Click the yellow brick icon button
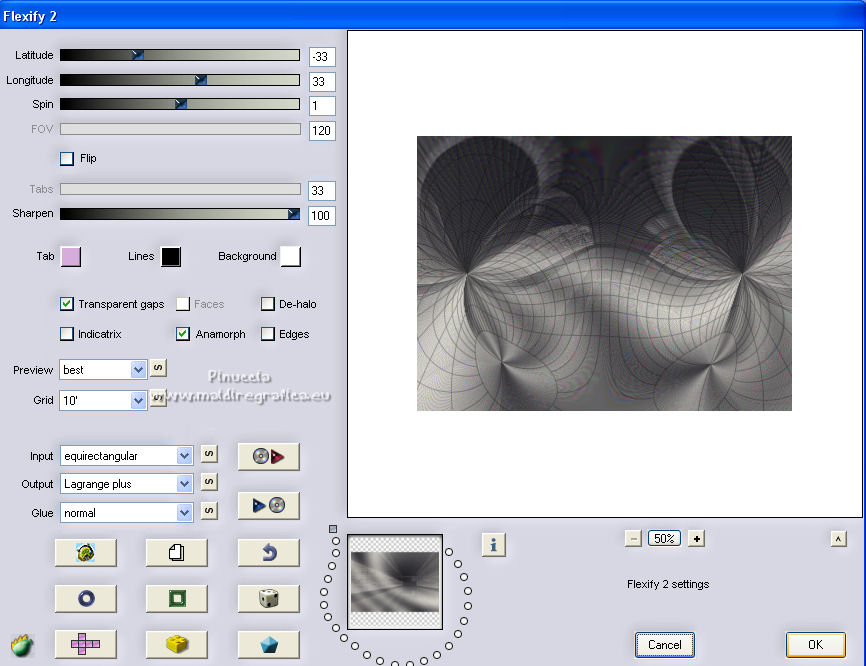 [176, 645]
